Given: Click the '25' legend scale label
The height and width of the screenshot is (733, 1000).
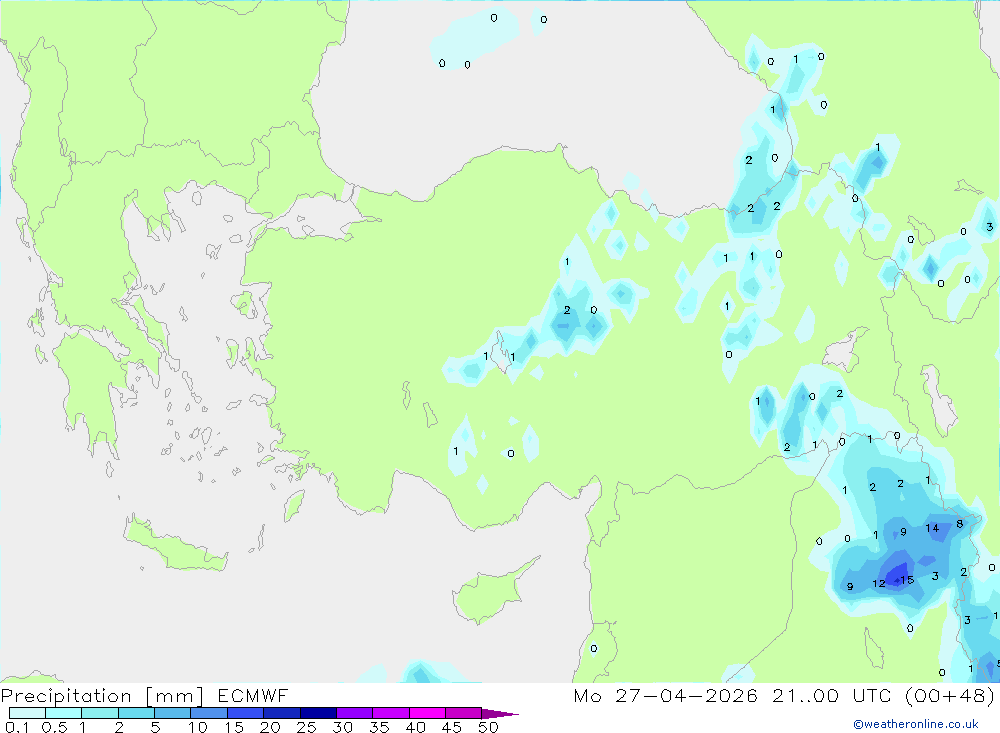Looking at the screenshot, I should (x=307, y=727).
